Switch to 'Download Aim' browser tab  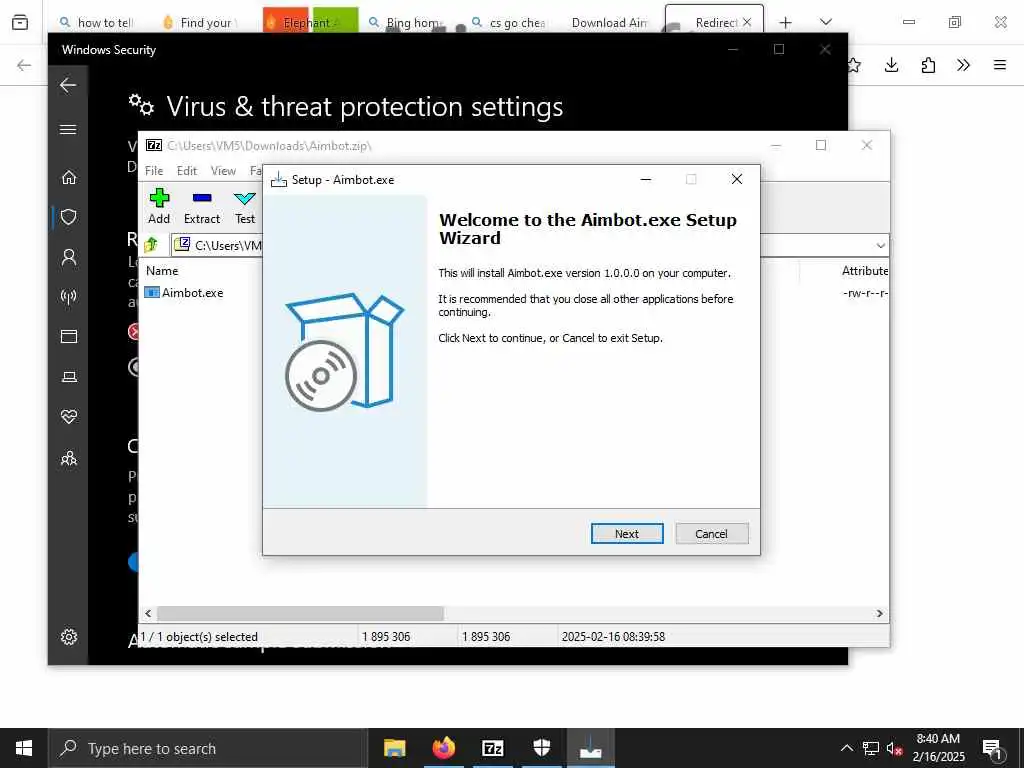(609, 22)
